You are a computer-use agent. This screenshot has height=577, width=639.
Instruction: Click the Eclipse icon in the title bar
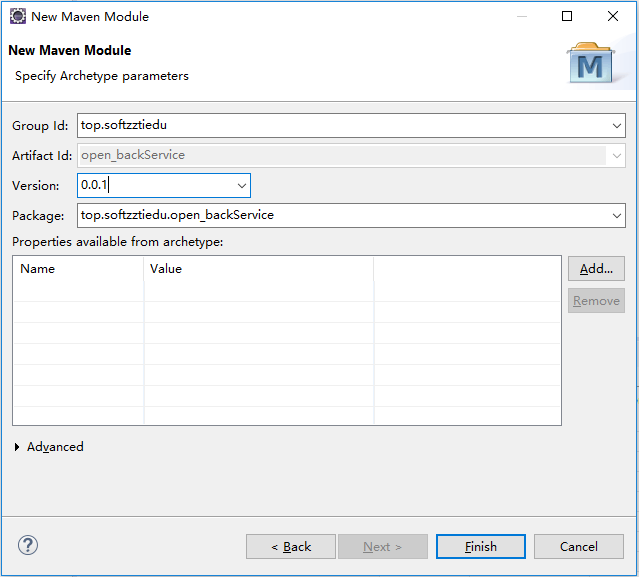pos(18,16)
